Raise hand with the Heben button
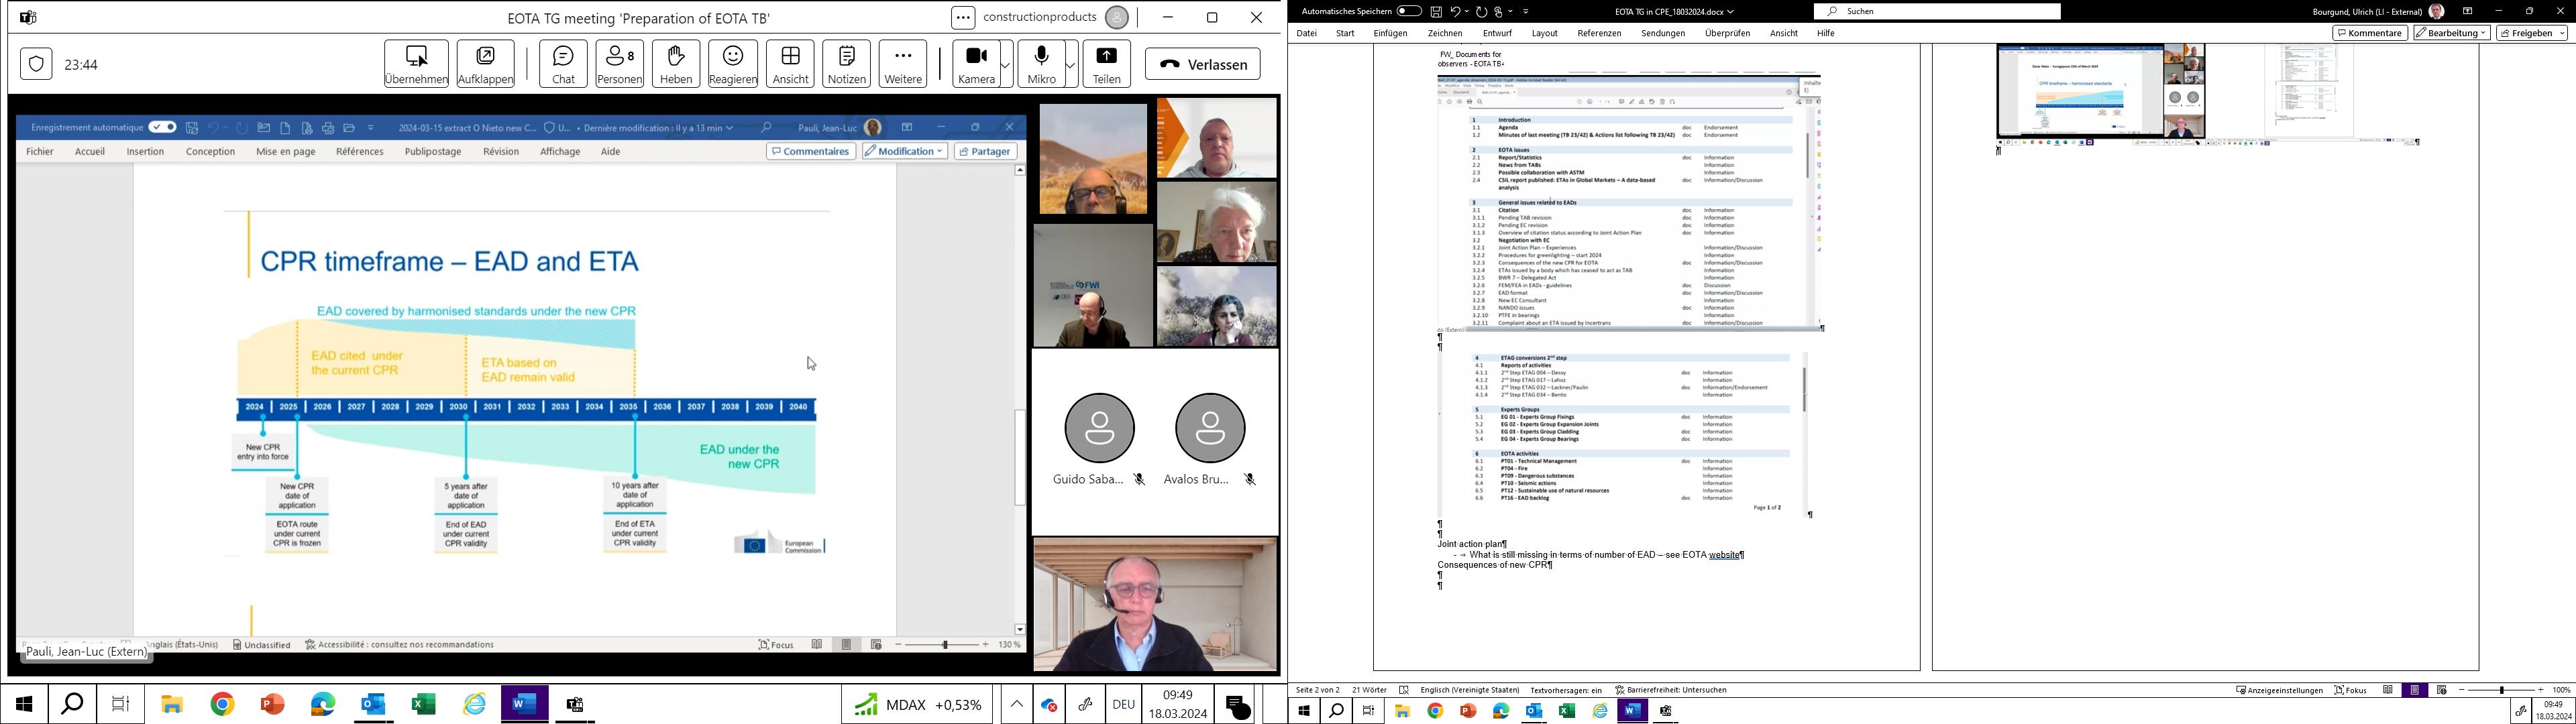Image resolution: width=2576 pixels, height=724 pixels. pos(676,64)
